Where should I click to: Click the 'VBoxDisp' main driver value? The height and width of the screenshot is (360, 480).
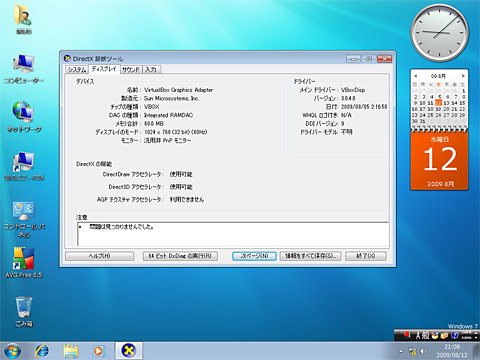[353, 90]
